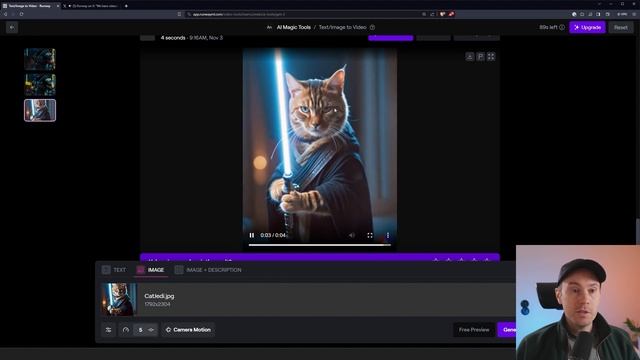This screenshot has height=360, width=640.
Task: Click the red extension icon right of the address bar
Action: 451,14
